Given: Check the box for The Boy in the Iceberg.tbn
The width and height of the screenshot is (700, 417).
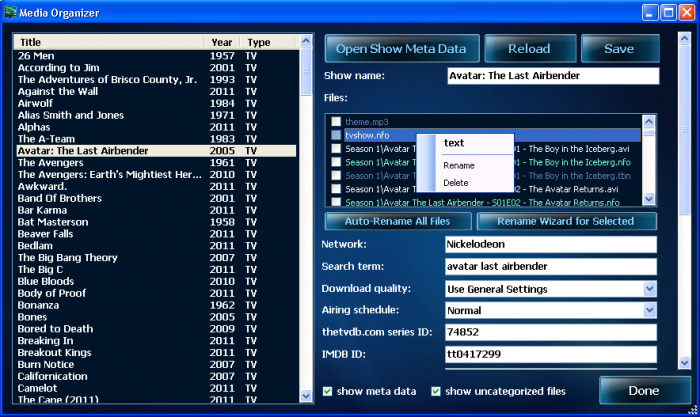Looking at the screenshot, I should [336, 175].
